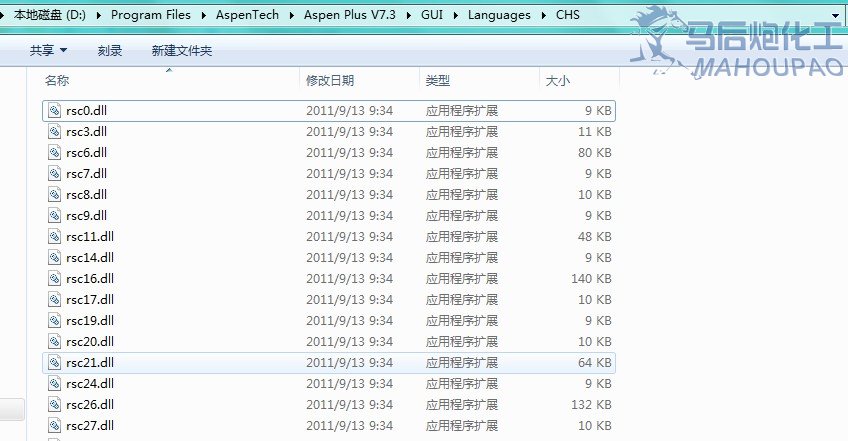Expand arrow after GUI in breadcrumb

coord(455,15)
